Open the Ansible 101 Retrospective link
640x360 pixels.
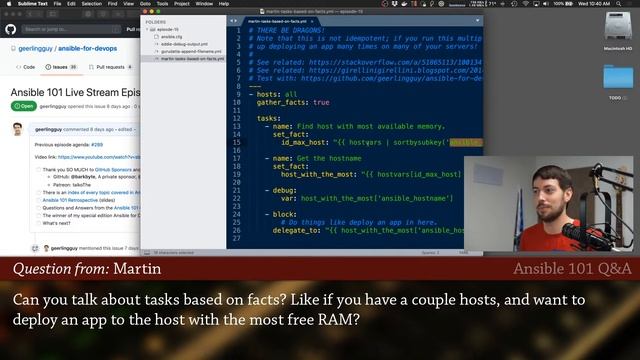pyautogui.click(x=70, y=200)
